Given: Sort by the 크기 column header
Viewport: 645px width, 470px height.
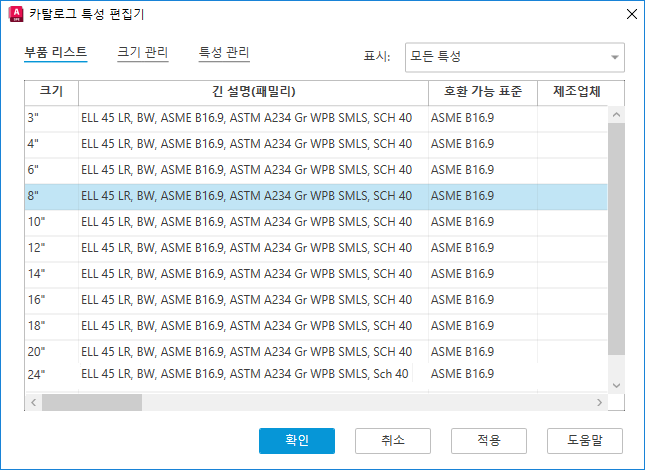Looking at the screenshot, I should click(51, 92).
